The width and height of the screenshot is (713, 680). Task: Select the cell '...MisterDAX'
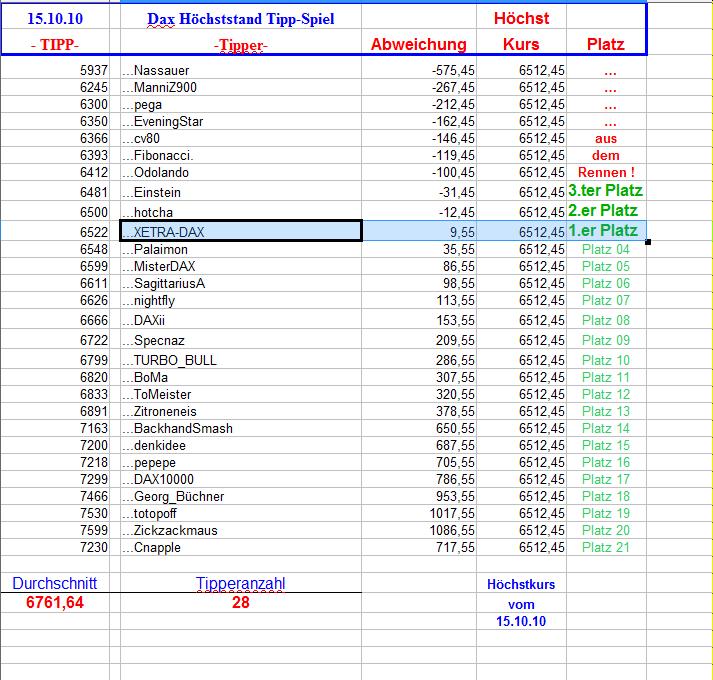[241, 266]
